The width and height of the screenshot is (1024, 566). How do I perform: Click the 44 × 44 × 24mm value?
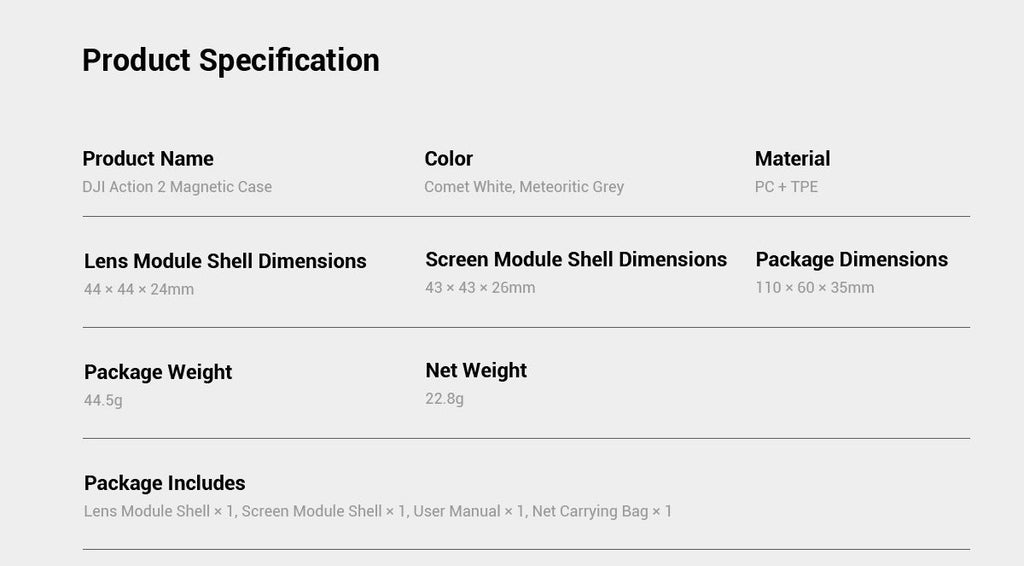[139, 289]
